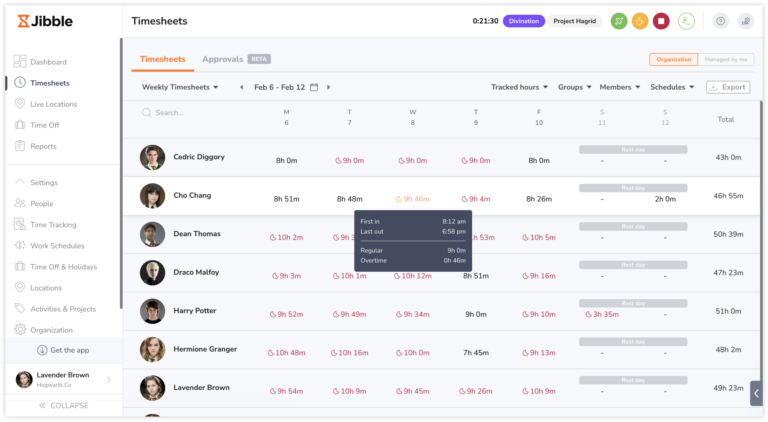
Task: Open Cho Chang's Wednesday 9h 46m entry
Action: click(x=412, y=199)
